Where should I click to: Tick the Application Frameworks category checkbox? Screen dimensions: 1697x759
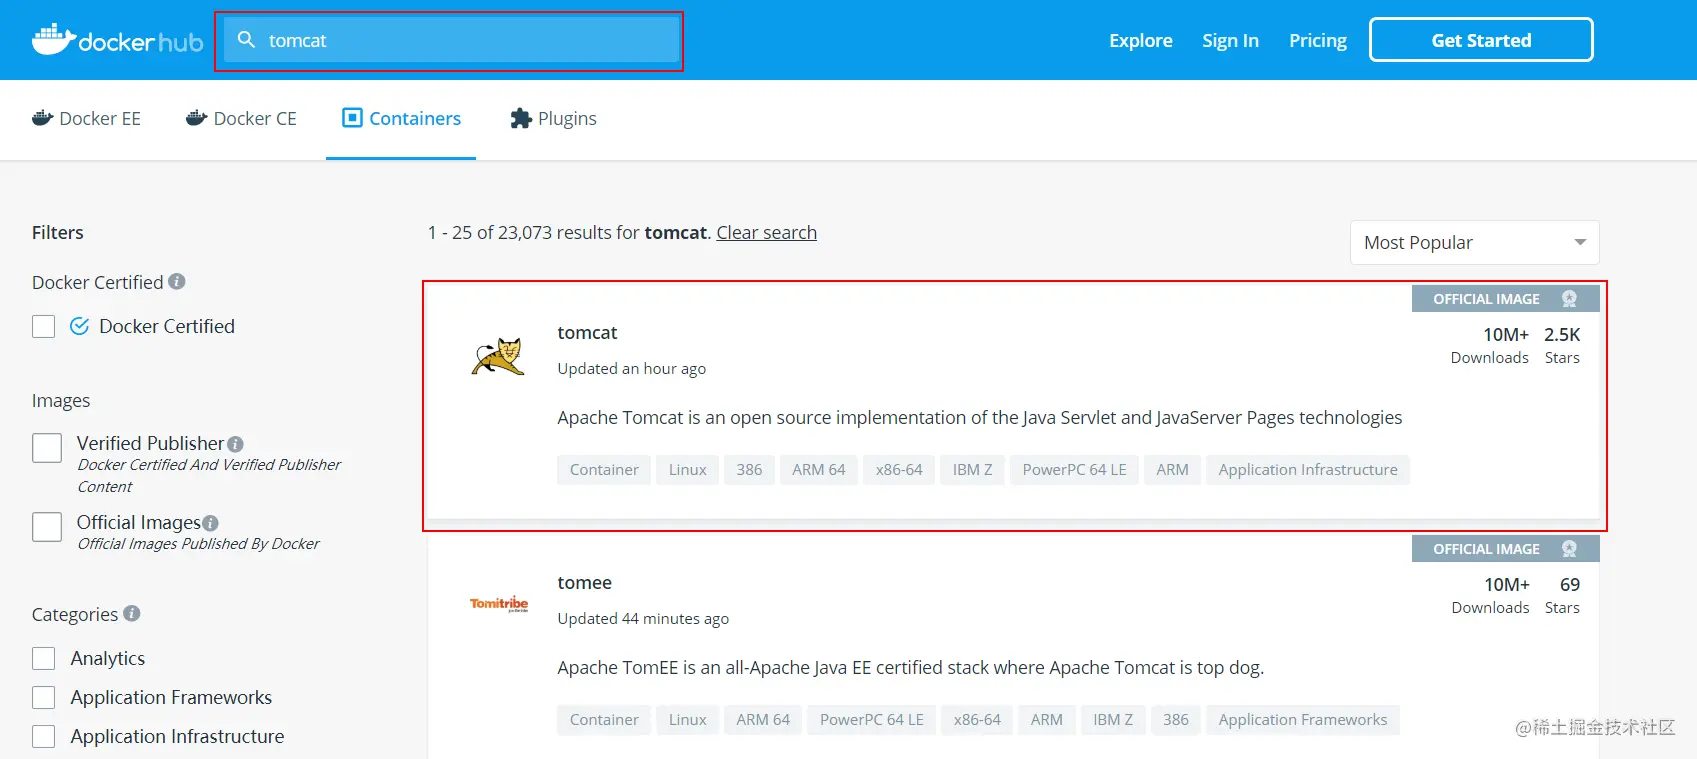[44, 697]
